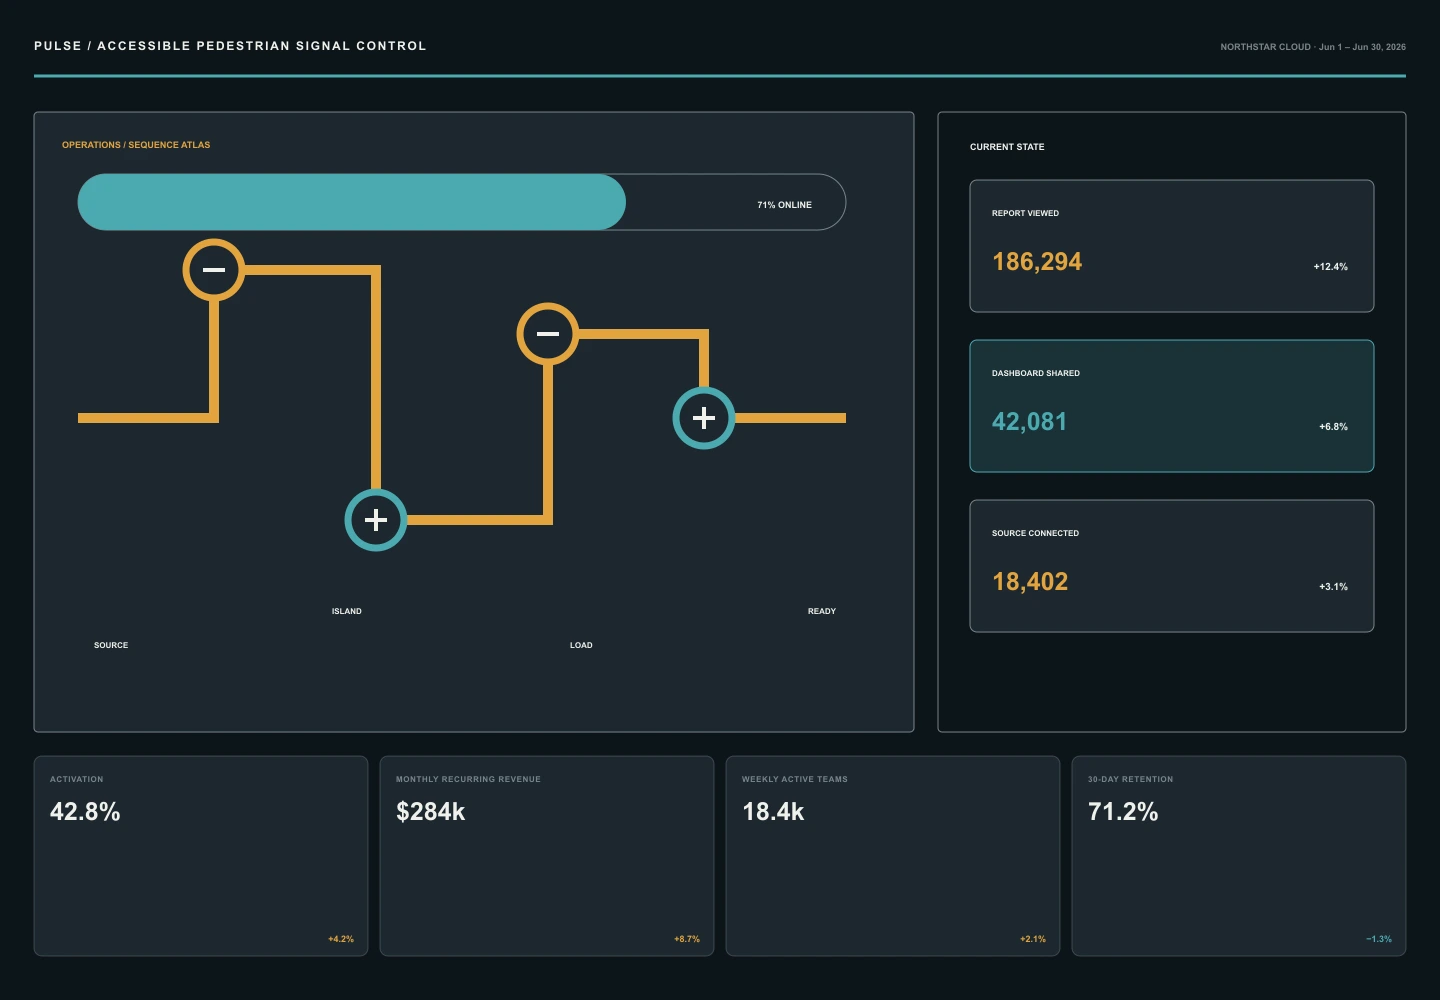This screenshot has height=1000, width=1440.
Task: Click the 71% Online progress bar
Action: coord(462,202)
